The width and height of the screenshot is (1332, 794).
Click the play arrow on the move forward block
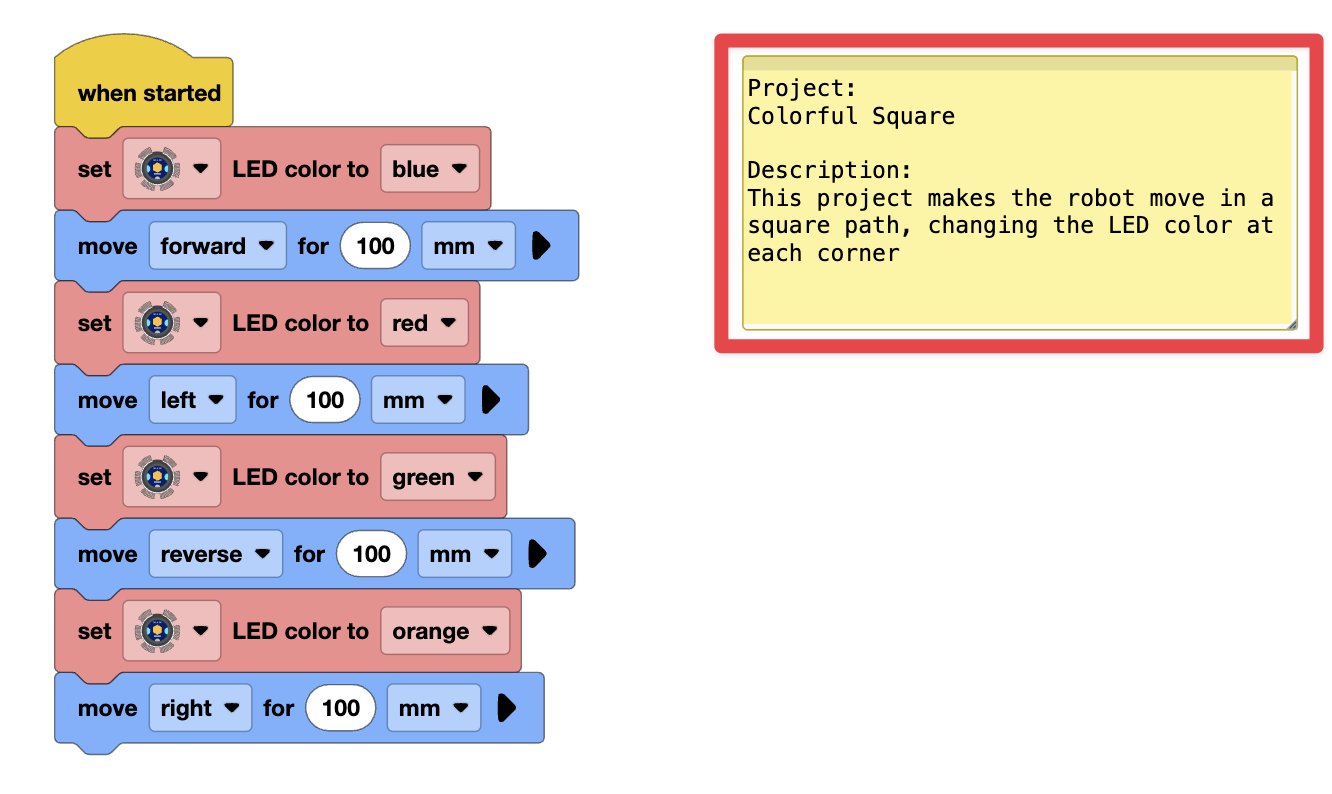click(544, 245)
